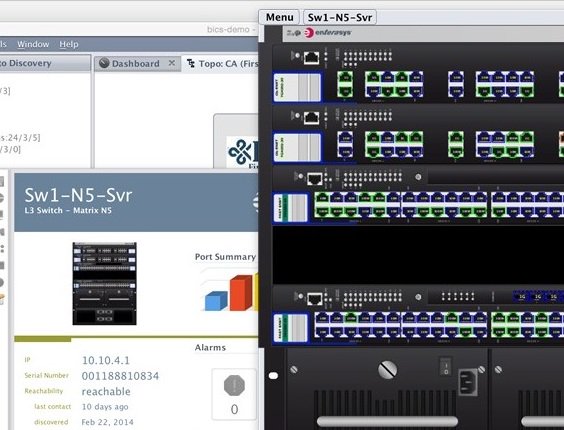Viewport: 564px width, 430px height.
Task: Open the Matrix N5 chassis thumbnail
Action: (104, 284)
